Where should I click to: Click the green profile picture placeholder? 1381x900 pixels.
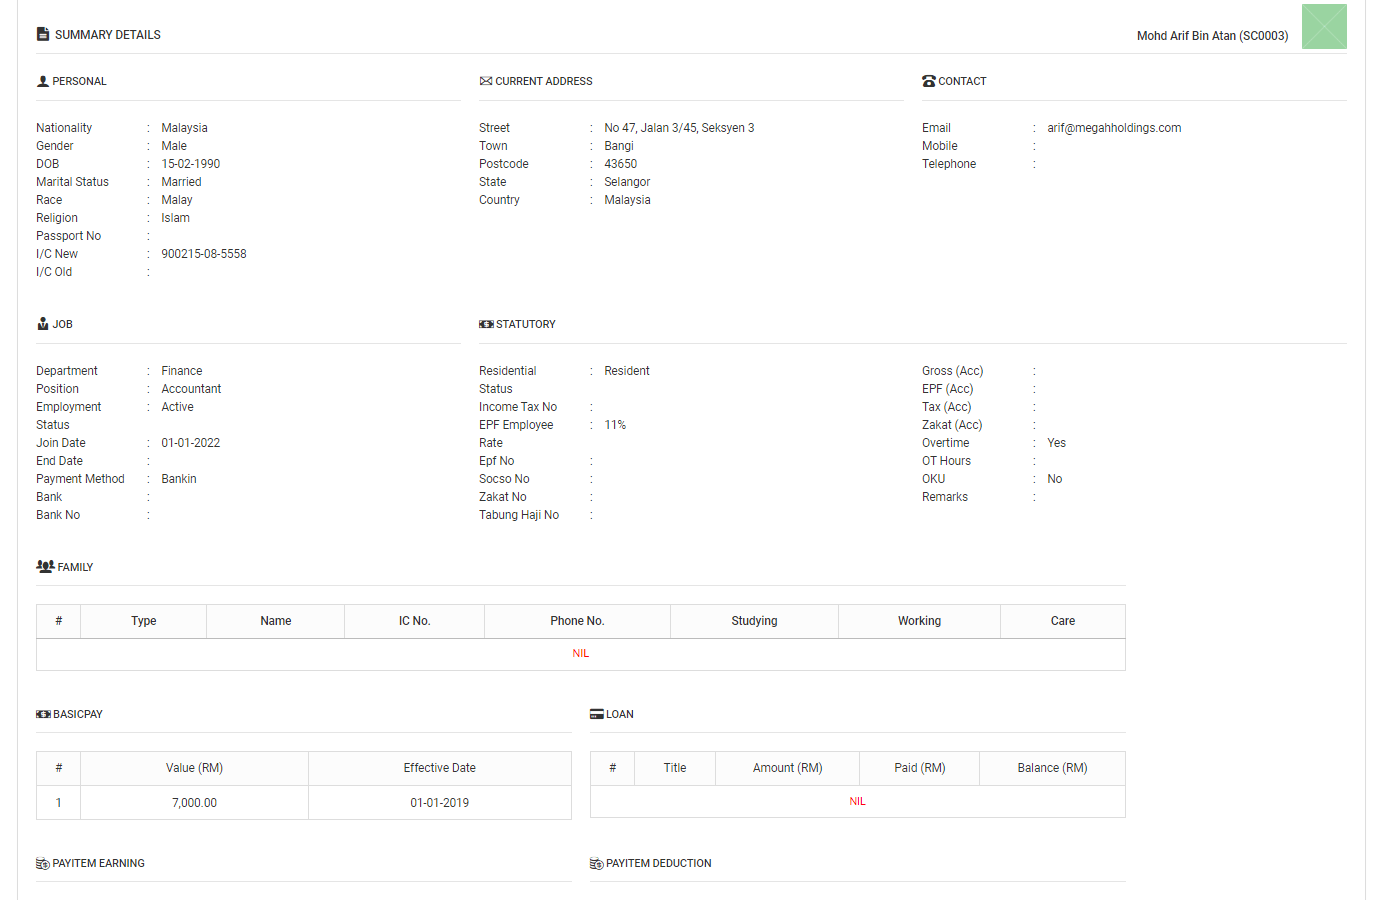tap(1324, 27)
